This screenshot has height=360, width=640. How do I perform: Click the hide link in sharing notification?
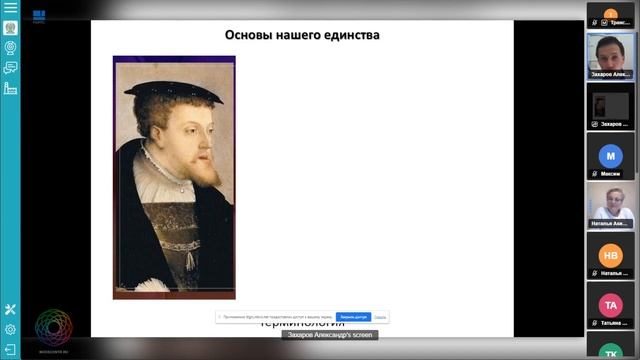coord(380,317)
